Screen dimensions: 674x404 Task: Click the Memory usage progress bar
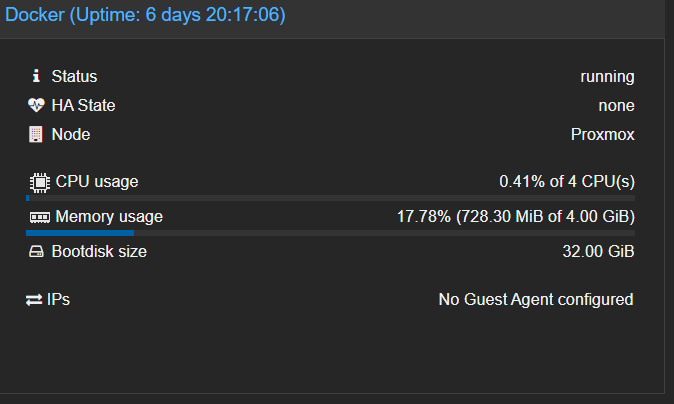click(x=330, y=233)
